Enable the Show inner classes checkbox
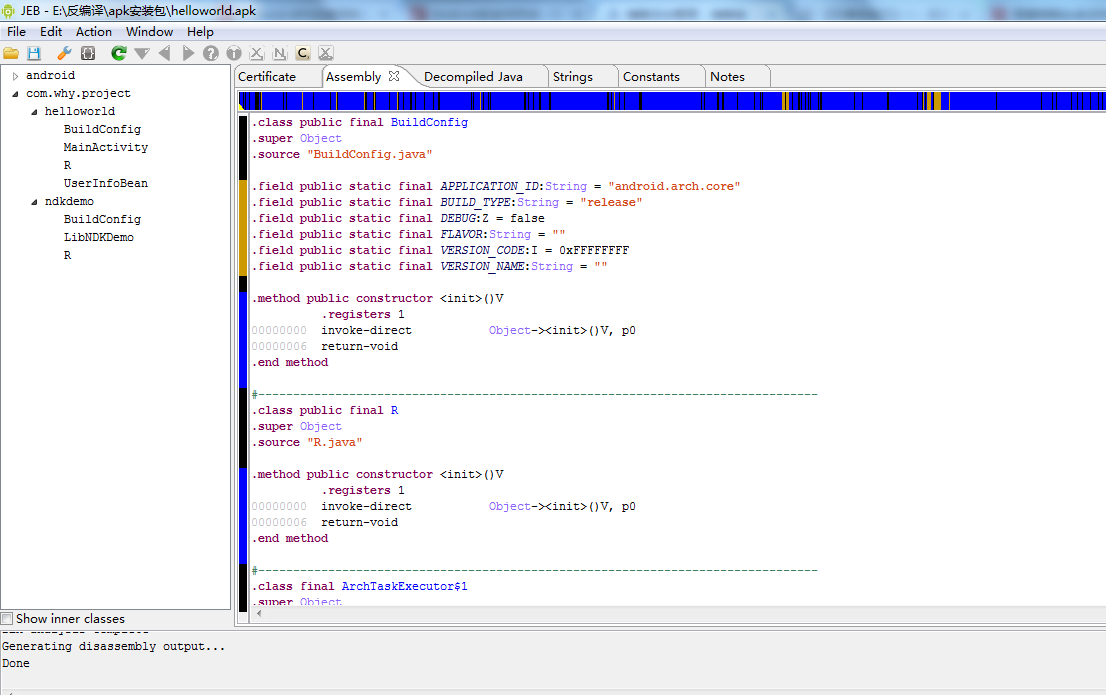This screenshot has width=1106, height=695. (x=7, y=619)
